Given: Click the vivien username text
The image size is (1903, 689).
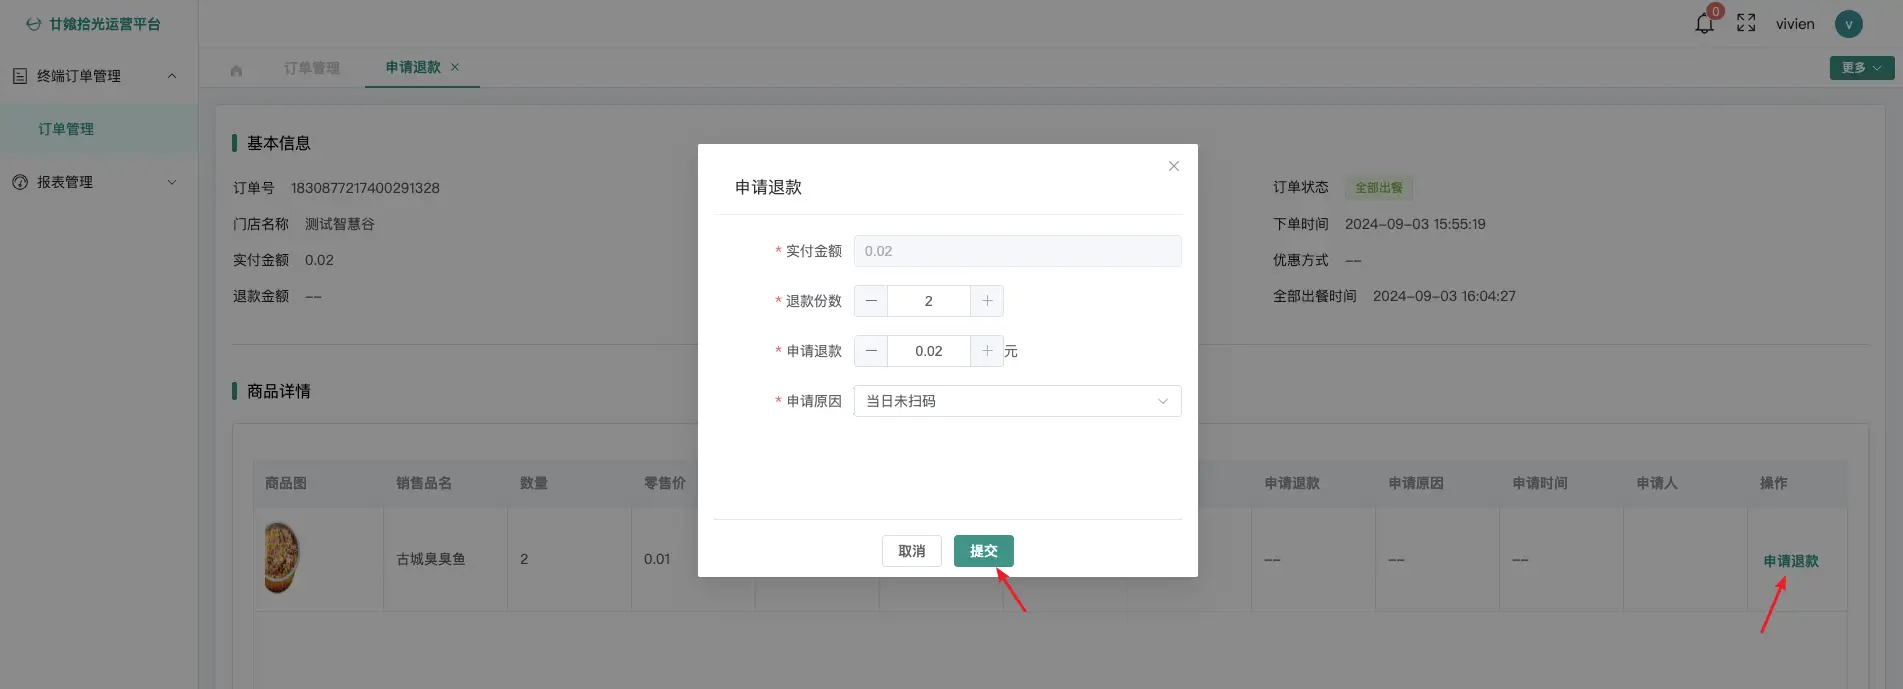Looking at the screenshot, I should click(1795, 24).
